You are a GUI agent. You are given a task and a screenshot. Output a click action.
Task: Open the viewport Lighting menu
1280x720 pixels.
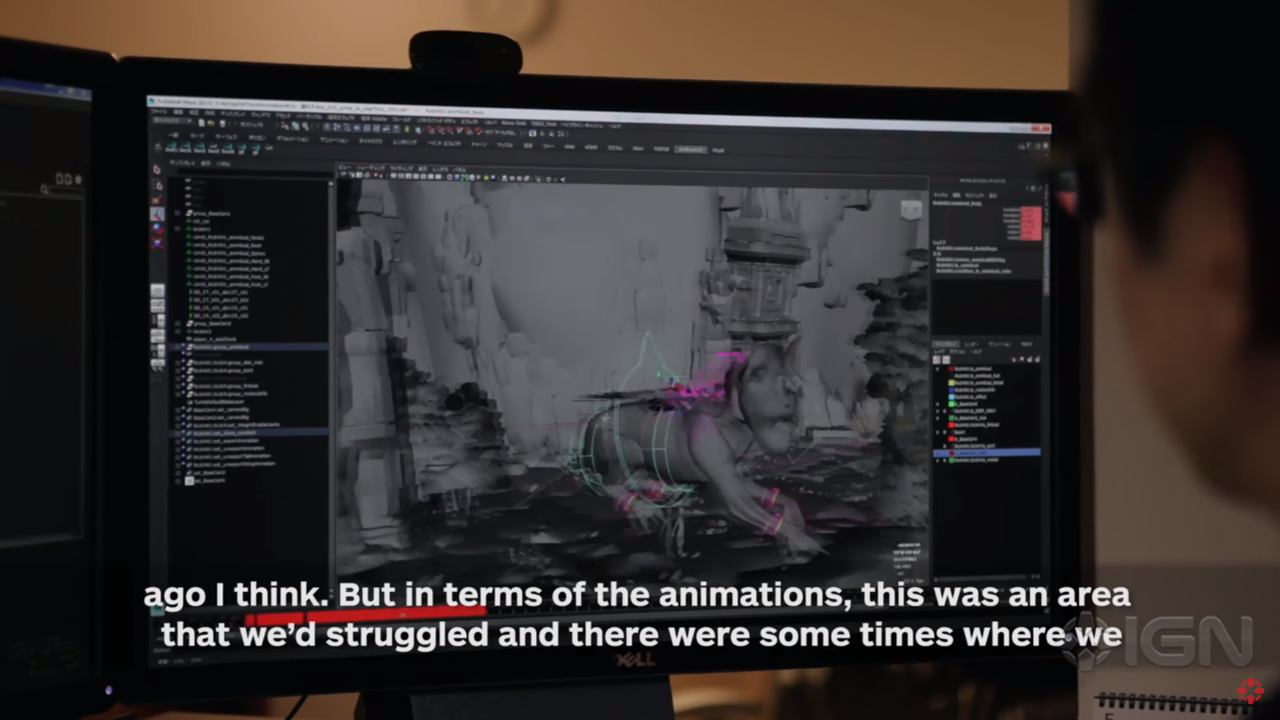[401, 168]
